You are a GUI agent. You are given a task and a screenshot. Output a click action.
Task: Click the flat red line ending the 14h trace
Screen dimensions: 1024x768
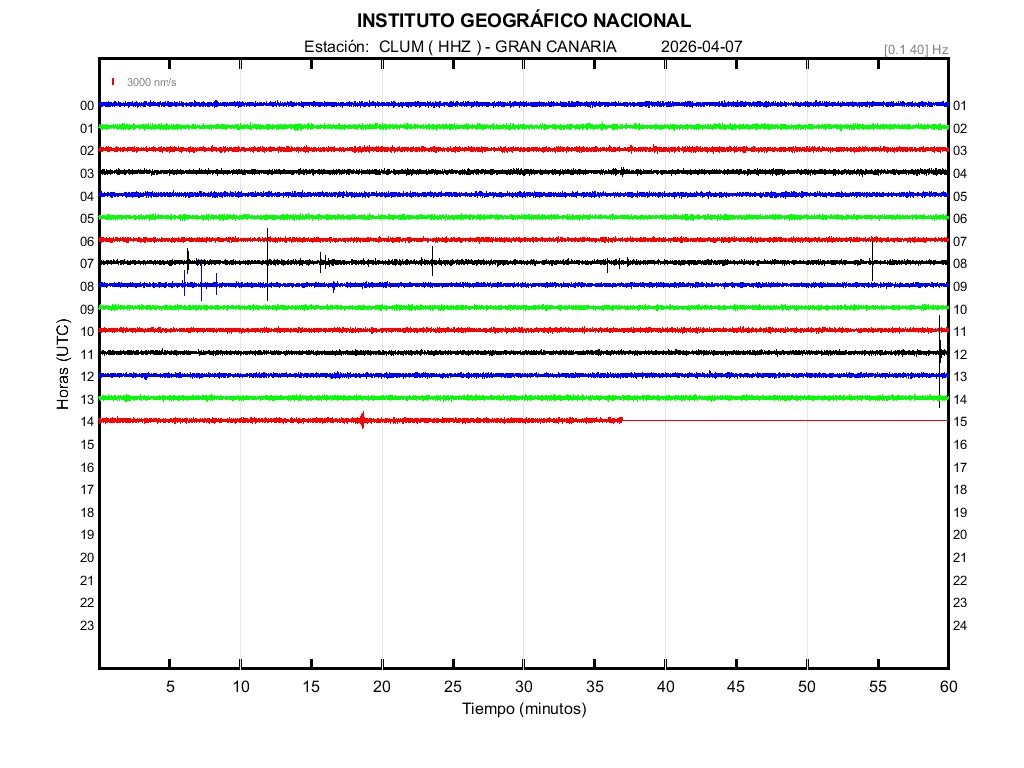coord(785,421)
